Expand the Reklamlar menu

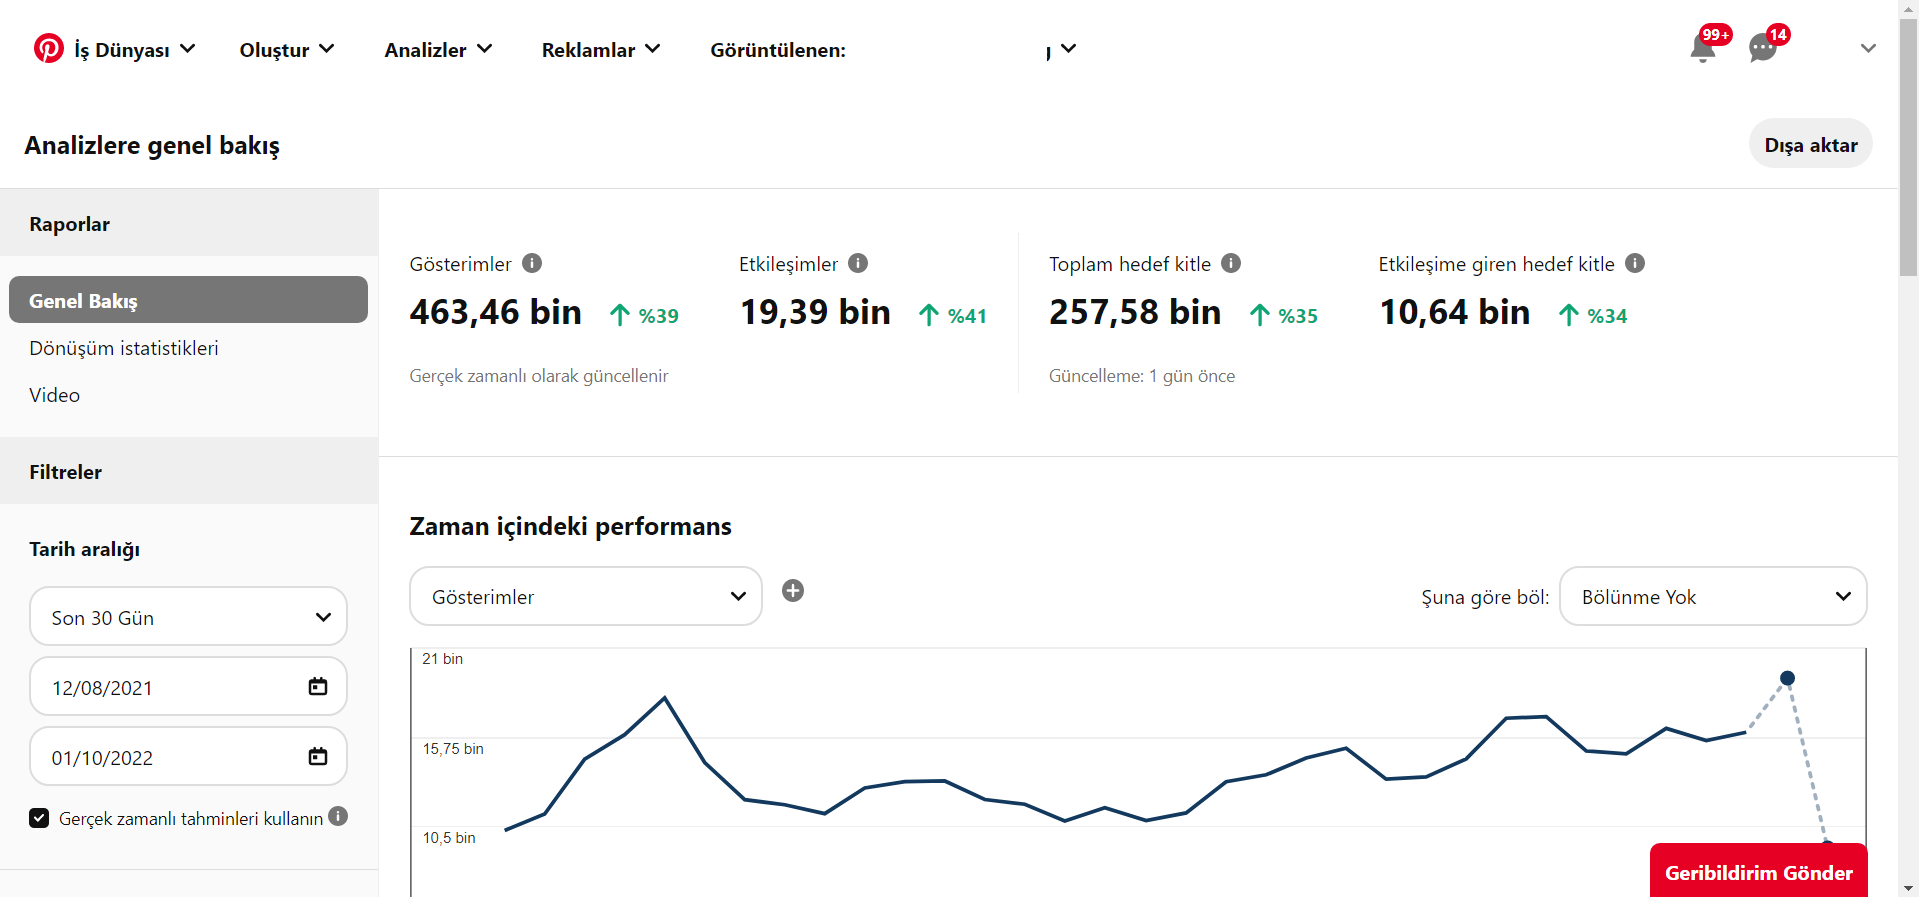coord(601,50)
